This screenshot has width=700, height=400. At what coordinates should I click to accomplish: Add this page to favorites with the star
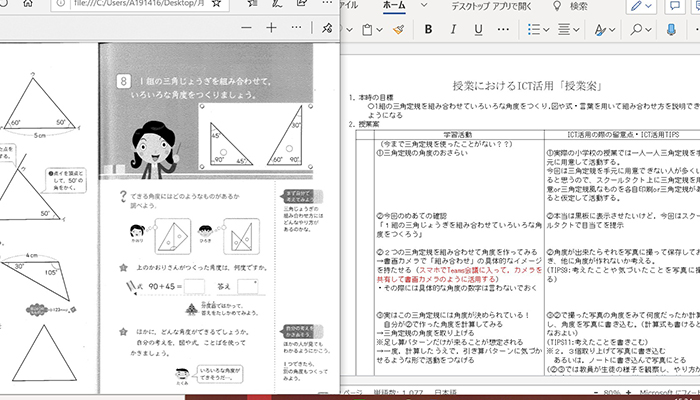(216, 4)
